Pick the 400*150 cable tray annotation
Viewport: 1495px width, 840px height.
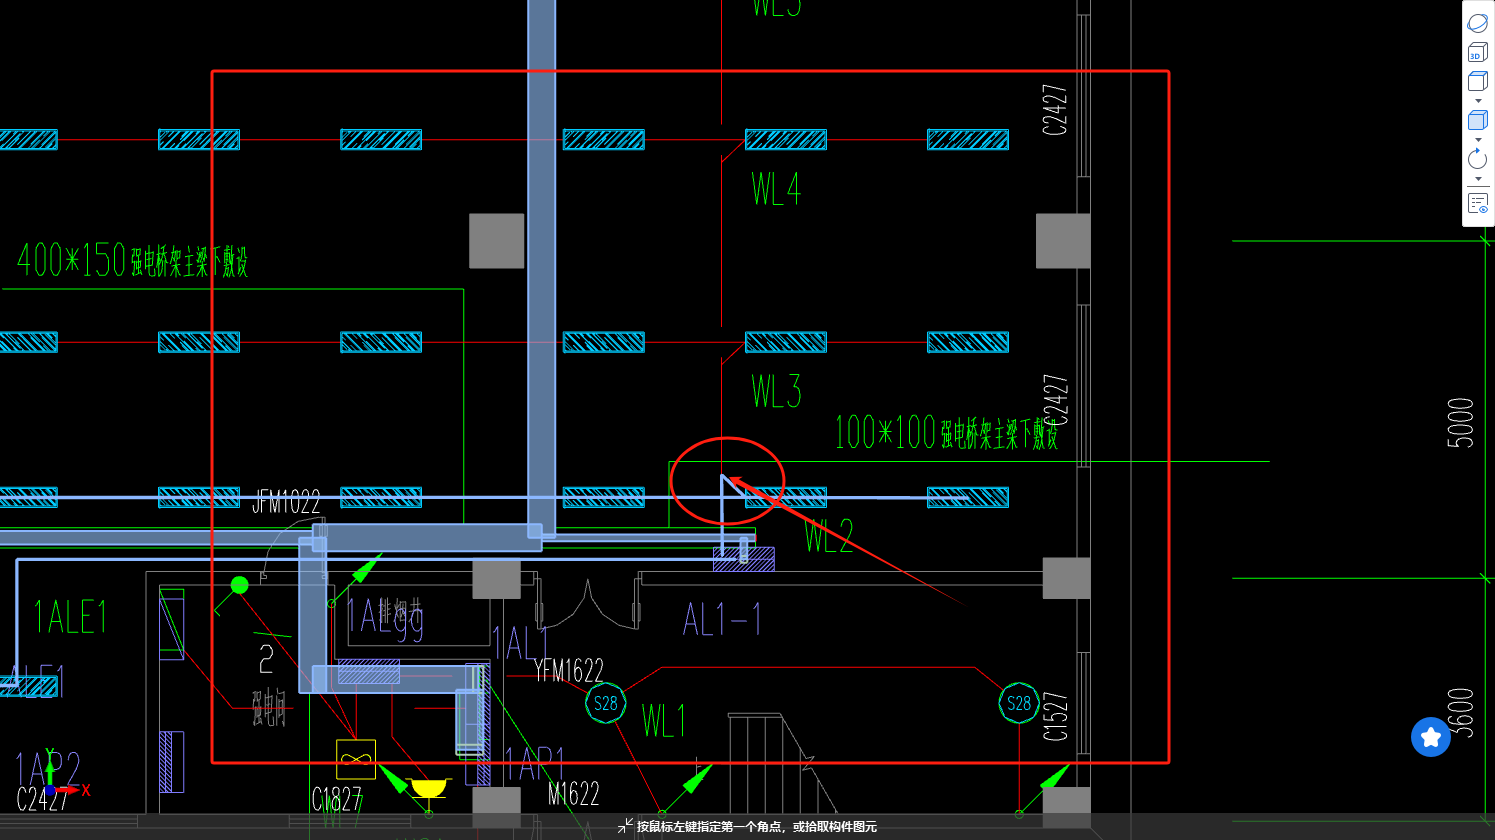[132, 260]
